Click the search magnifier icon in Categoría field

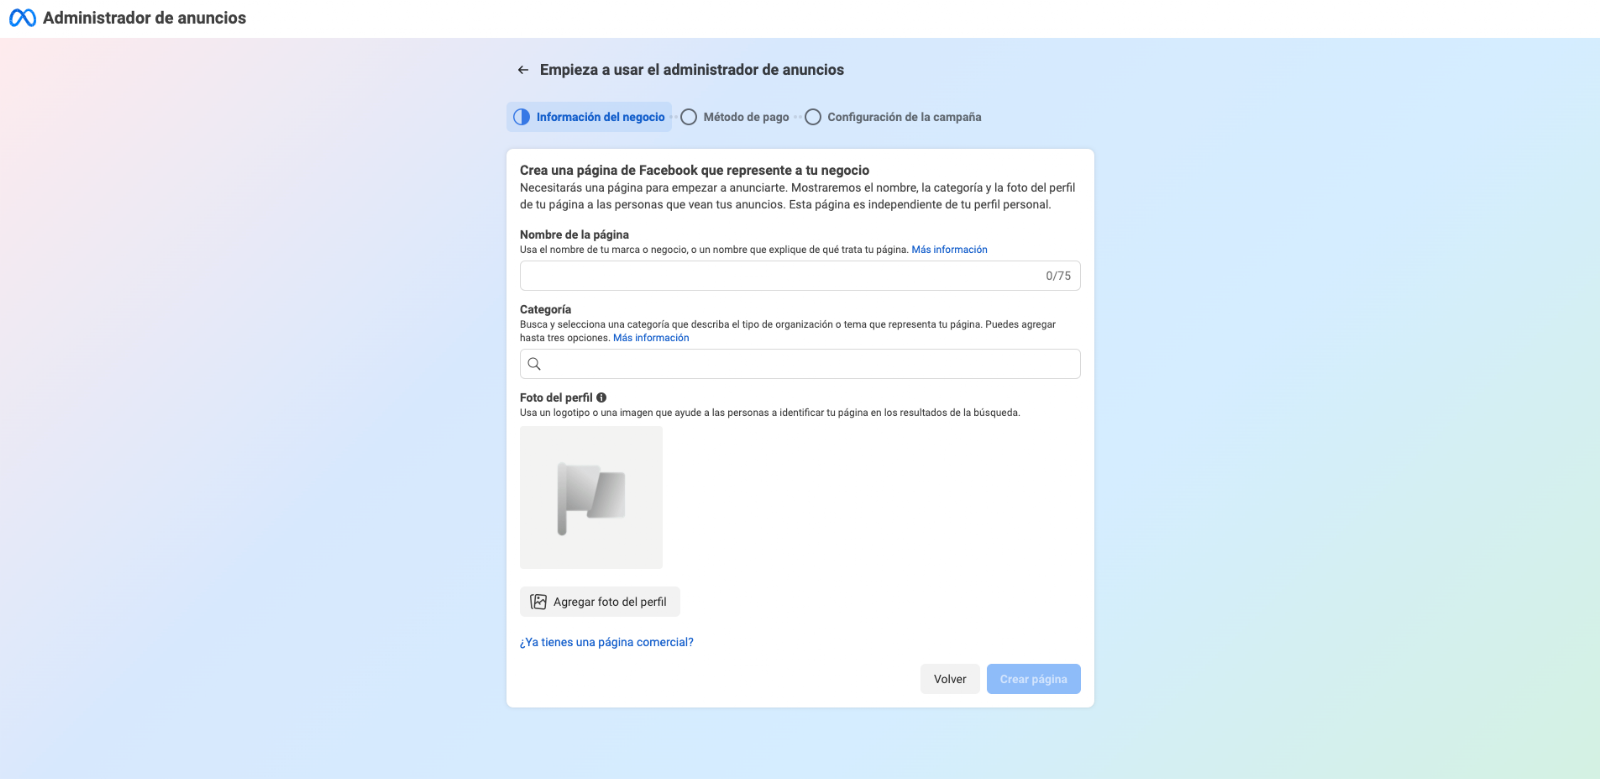(534, 364)
